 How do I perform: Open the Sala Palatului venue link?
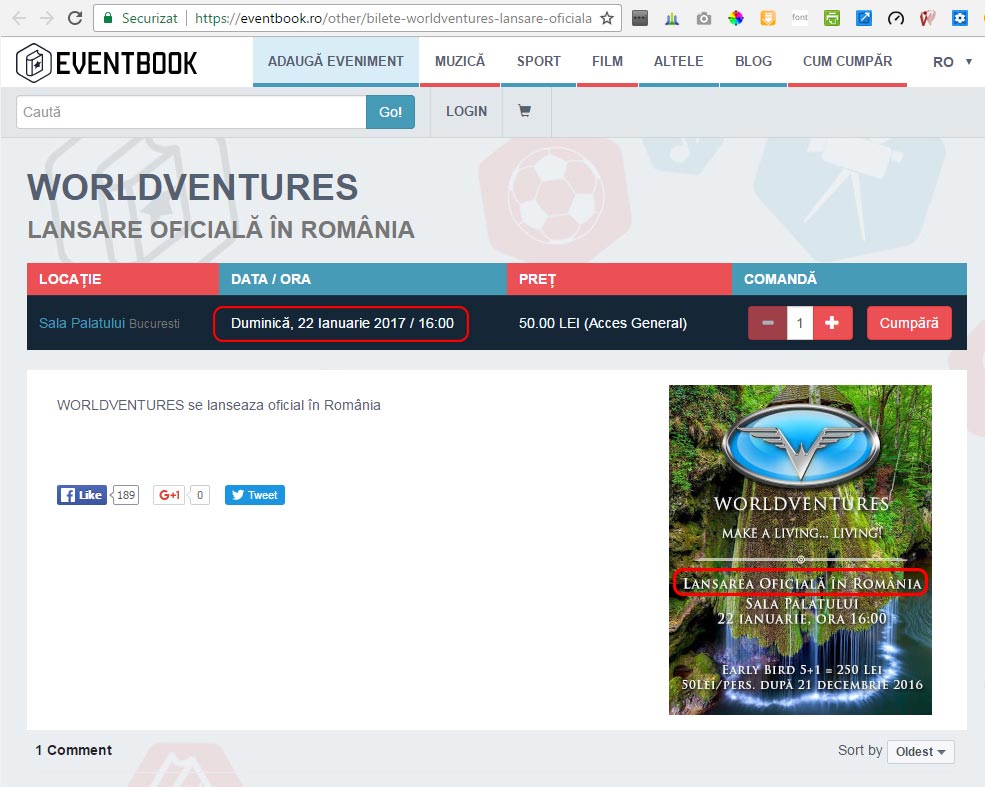82,323
